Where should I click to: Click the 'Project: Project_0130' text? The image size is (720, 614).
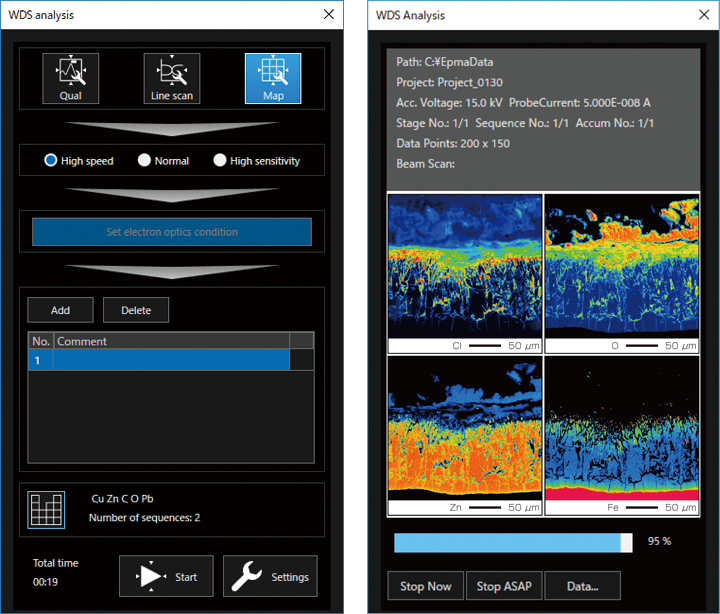coord(450,82)
